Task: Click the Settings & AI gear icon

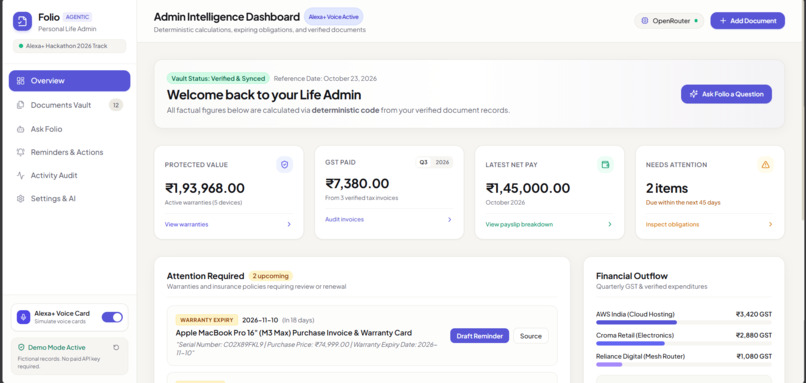Action: click(21, 198)
